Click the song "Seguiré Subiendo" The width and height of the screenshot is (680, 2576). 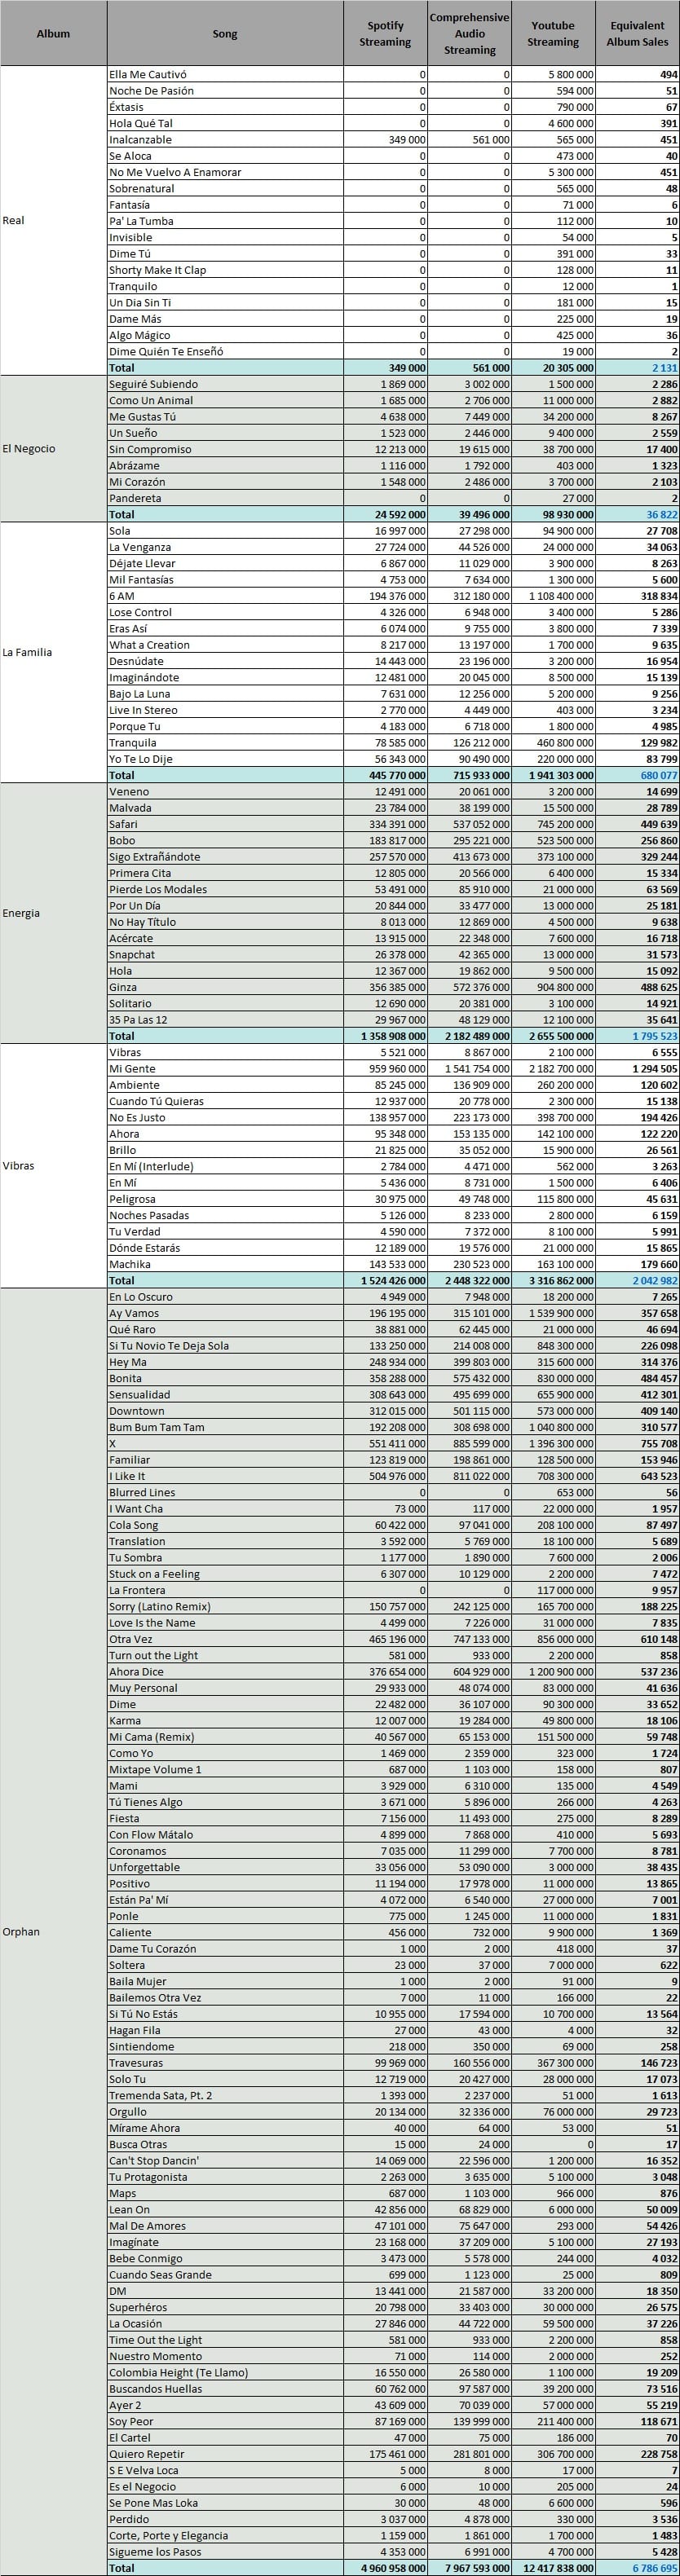tap(154, 384)
